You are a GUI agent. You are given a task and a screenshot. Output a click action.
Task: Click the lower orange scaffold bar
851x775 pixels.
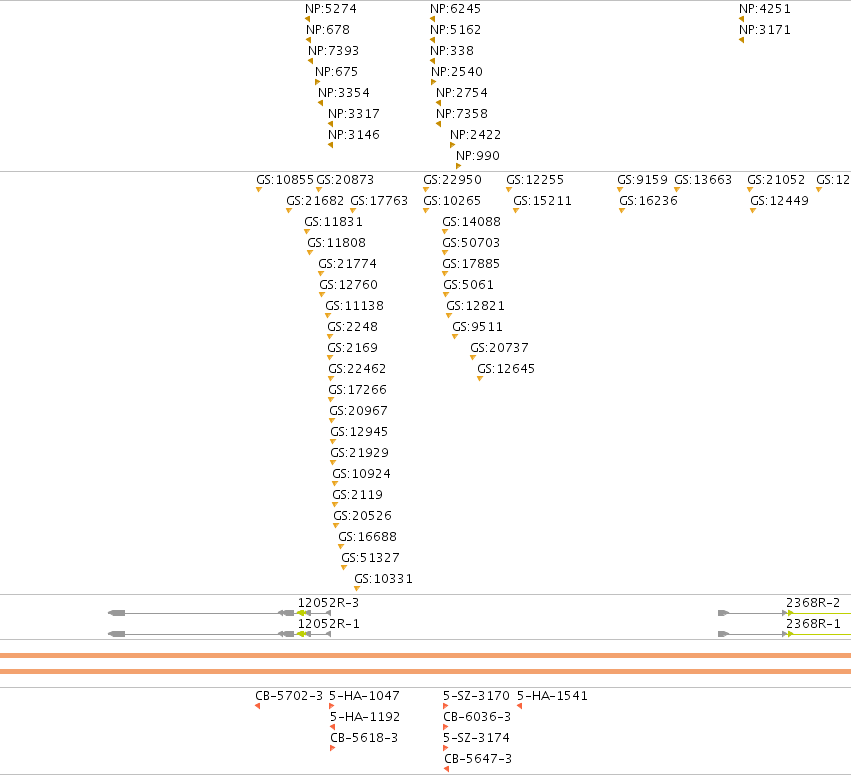pyautogui.click(x=426, y=672)
